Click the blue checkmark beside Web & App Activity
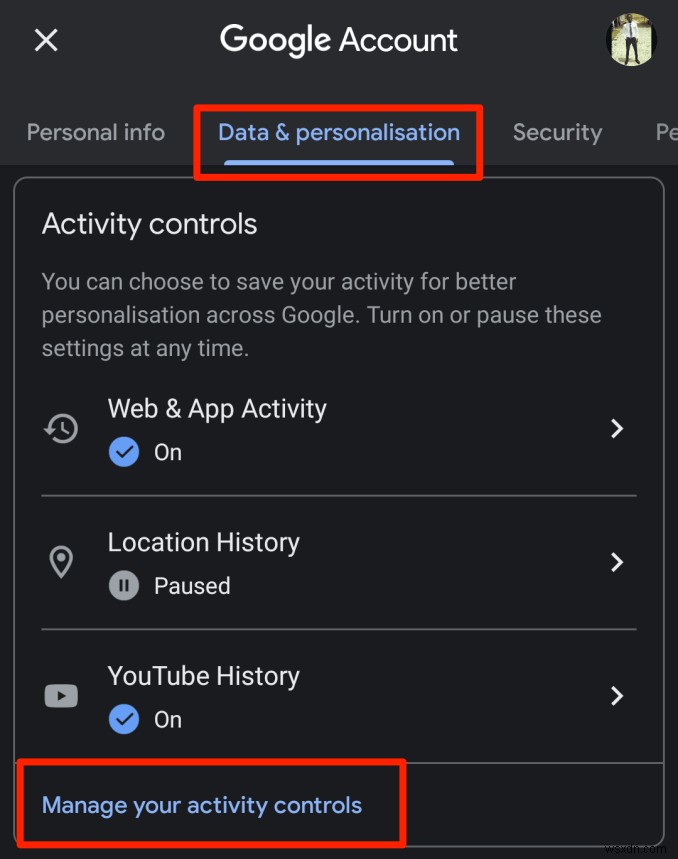678x859 pixels. [x=123, y=452]
